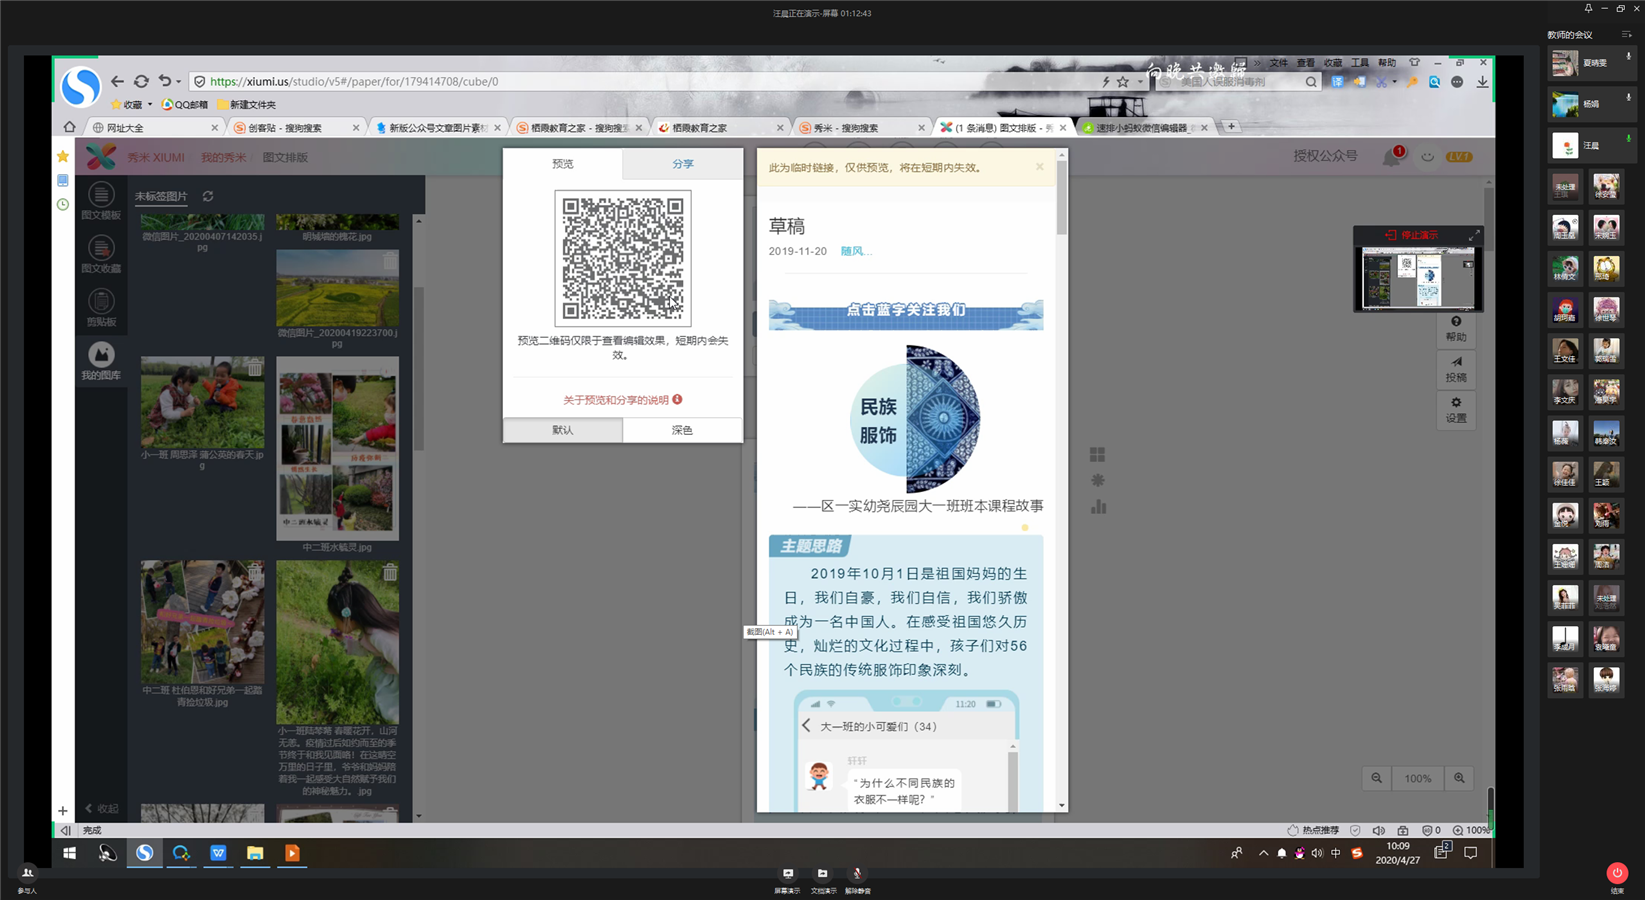This screenshot has height=900, width=1645.
Task: Click the browser search magnifier icon
Action: pos(1311,82)
